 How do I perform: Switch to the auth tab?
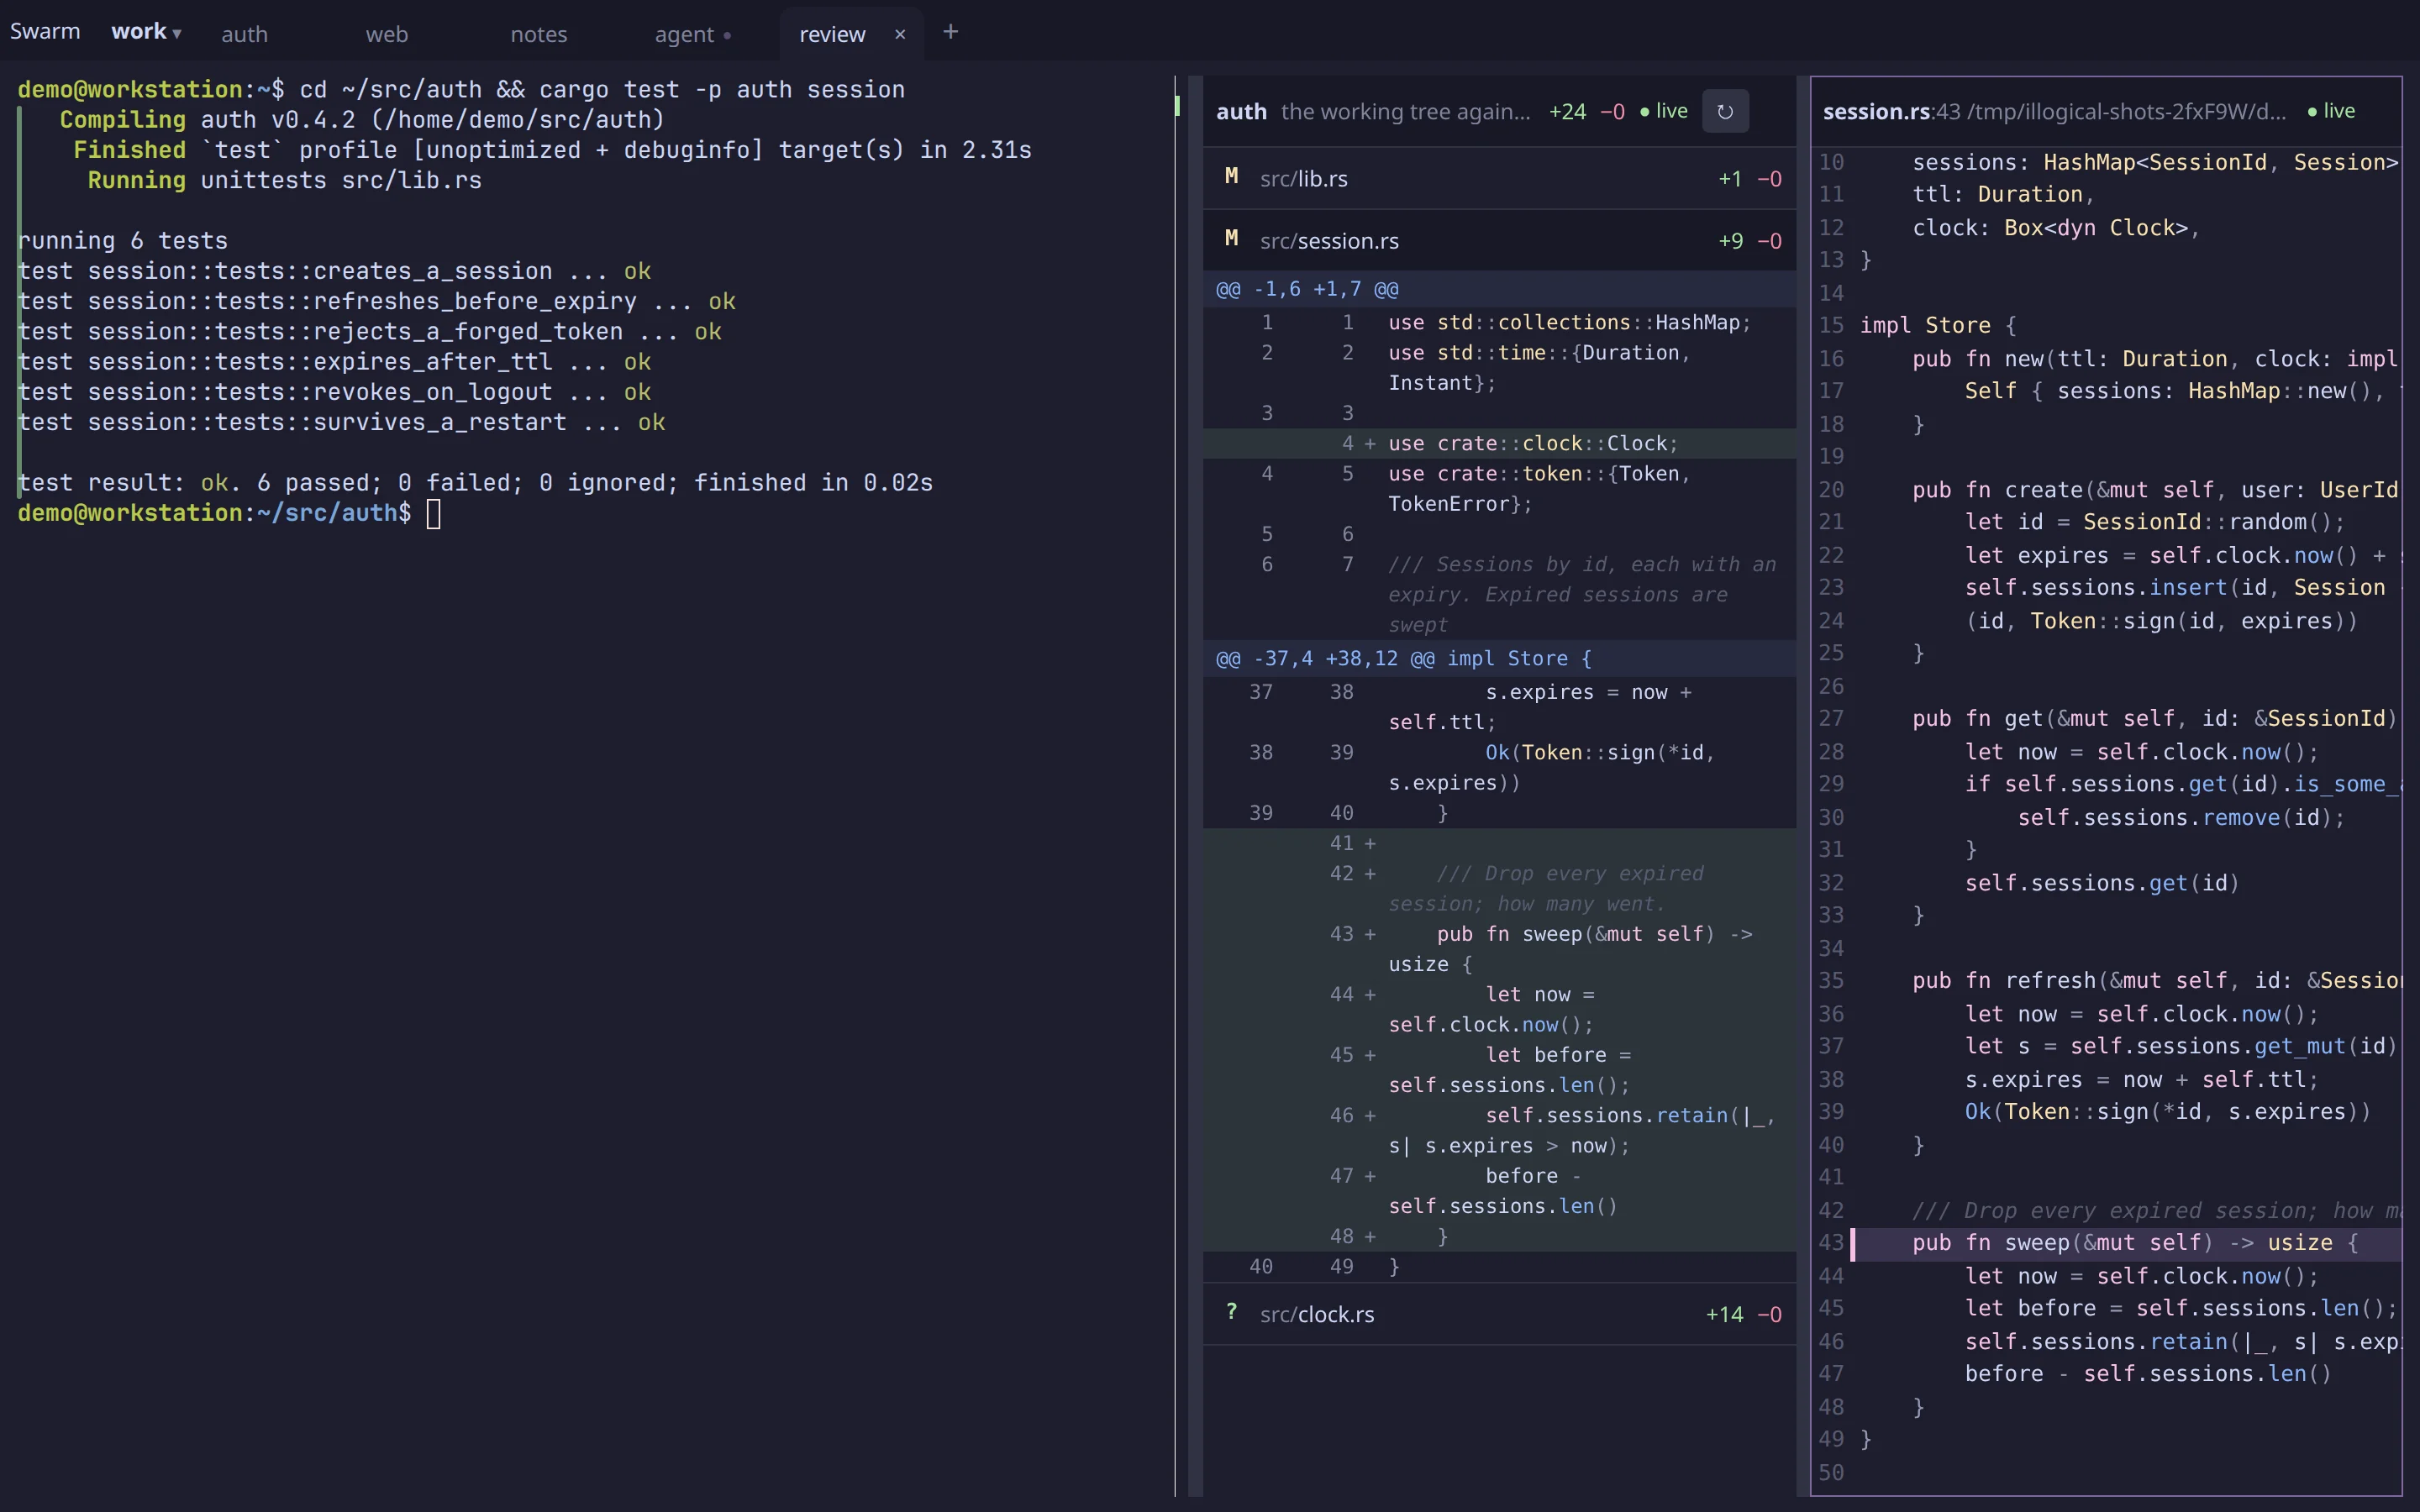pos(244,34)
